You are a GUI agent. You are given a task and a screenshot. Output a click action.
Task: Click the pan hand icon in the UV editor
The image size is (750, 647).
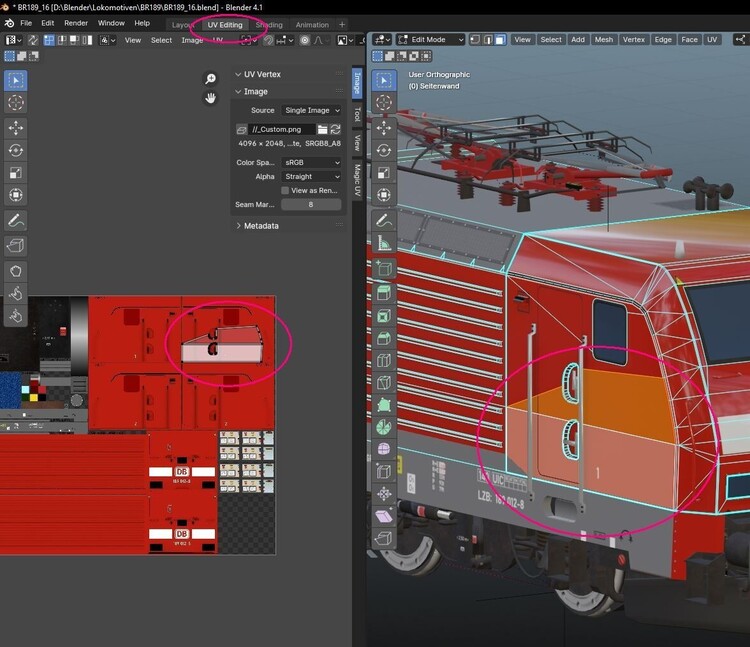coord(210,97)
